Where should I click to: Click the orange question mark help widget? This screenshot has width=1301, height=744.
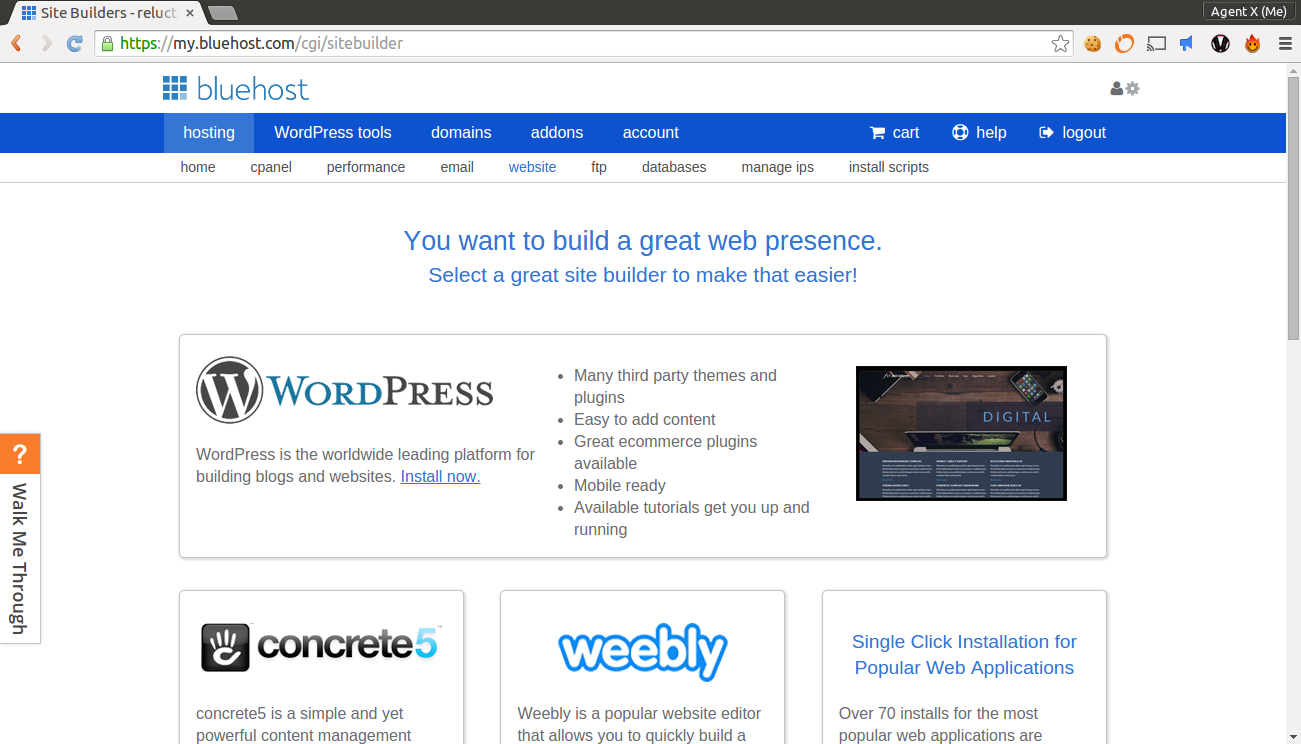coord(20,454)
